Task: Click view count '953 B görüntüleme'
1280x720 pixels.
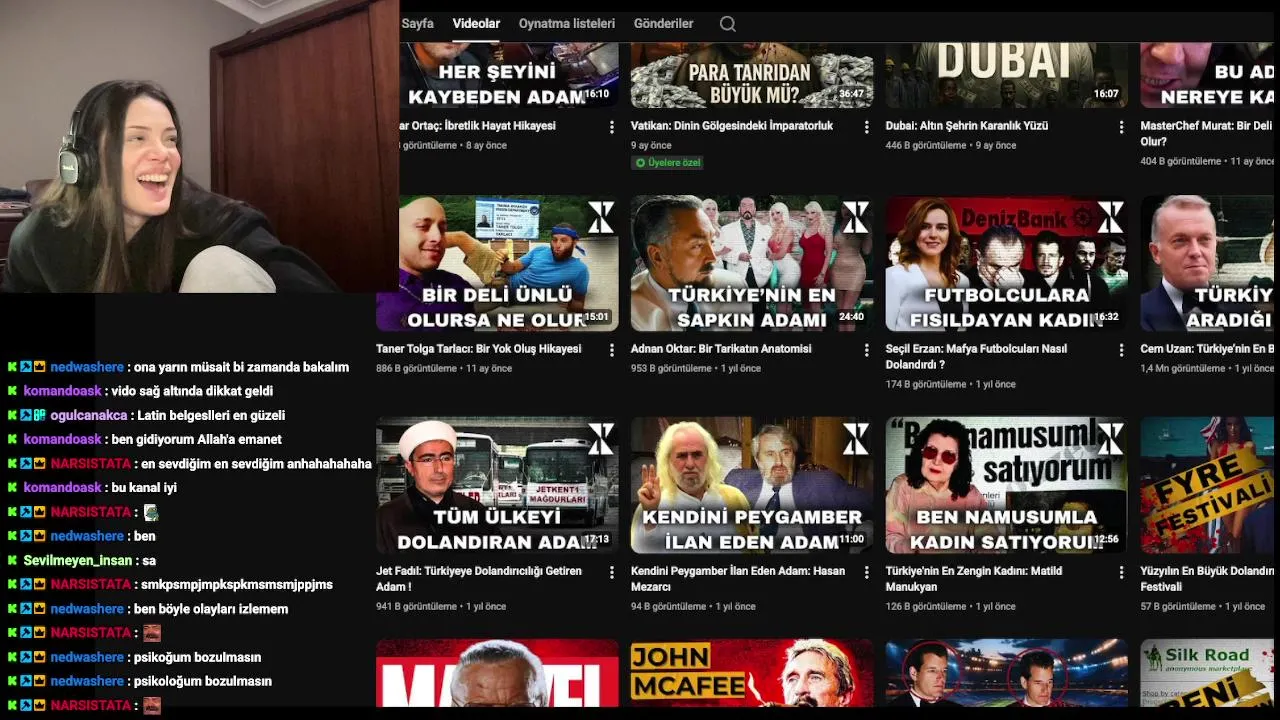Action: click(672, 368)
